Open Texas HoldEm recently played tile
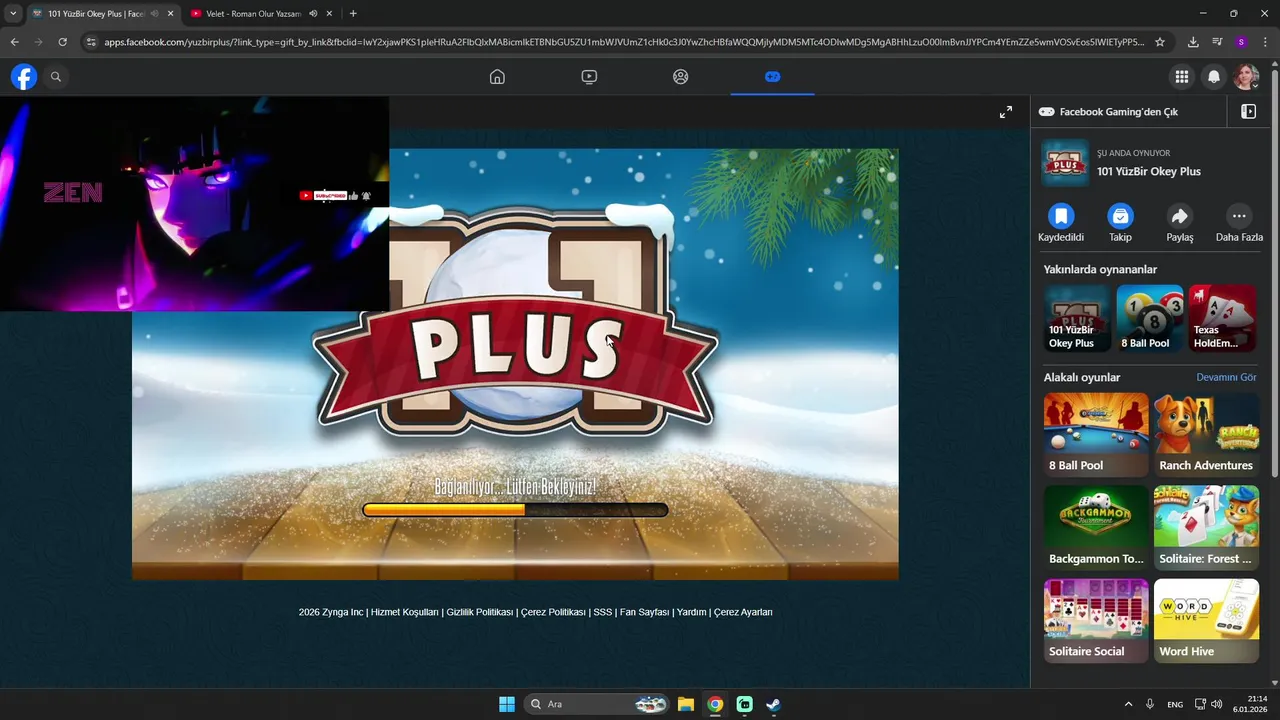This screenshot has width=1280, height=720. (x=1222, y=318)
